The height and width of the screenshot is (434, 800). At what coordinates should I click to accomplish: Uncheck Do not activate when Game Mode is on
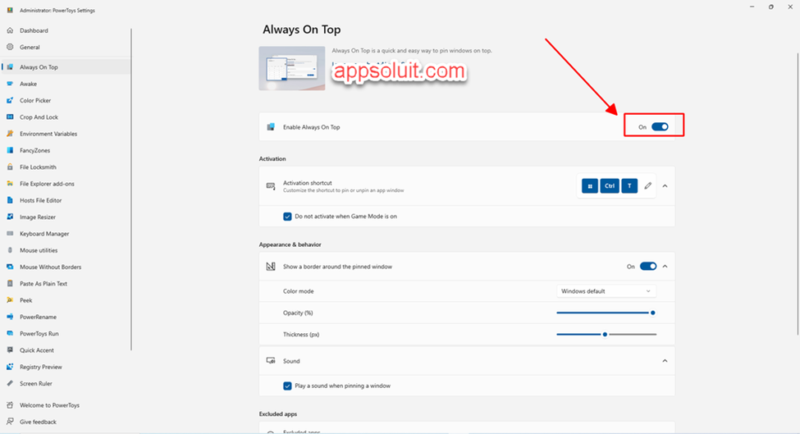(x=287, y=216)
